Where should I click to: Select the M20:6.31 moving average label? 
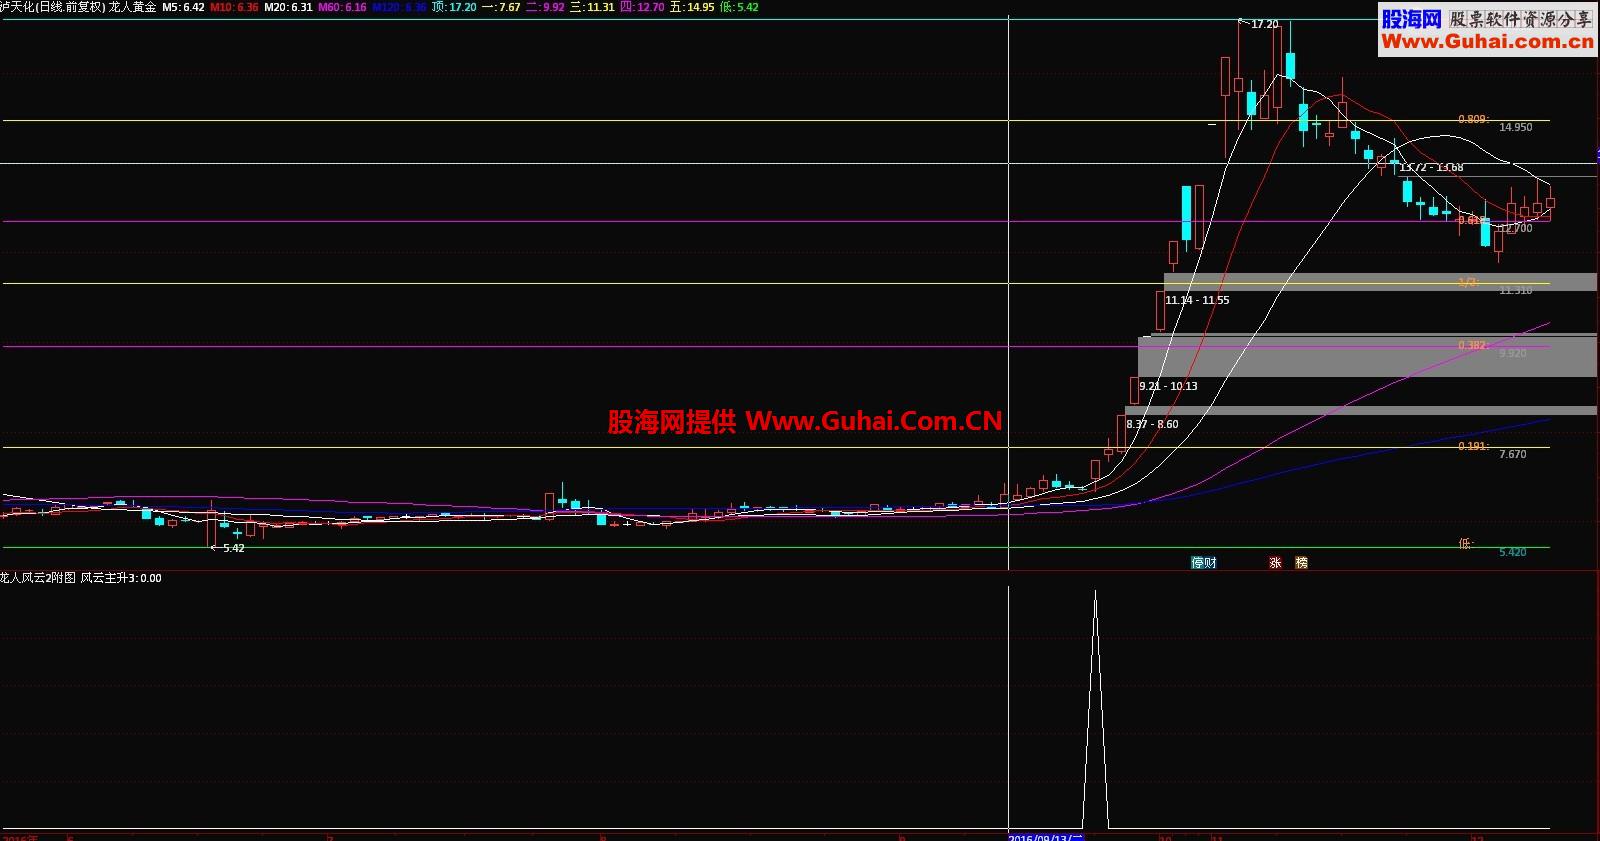tap(289, 7)
